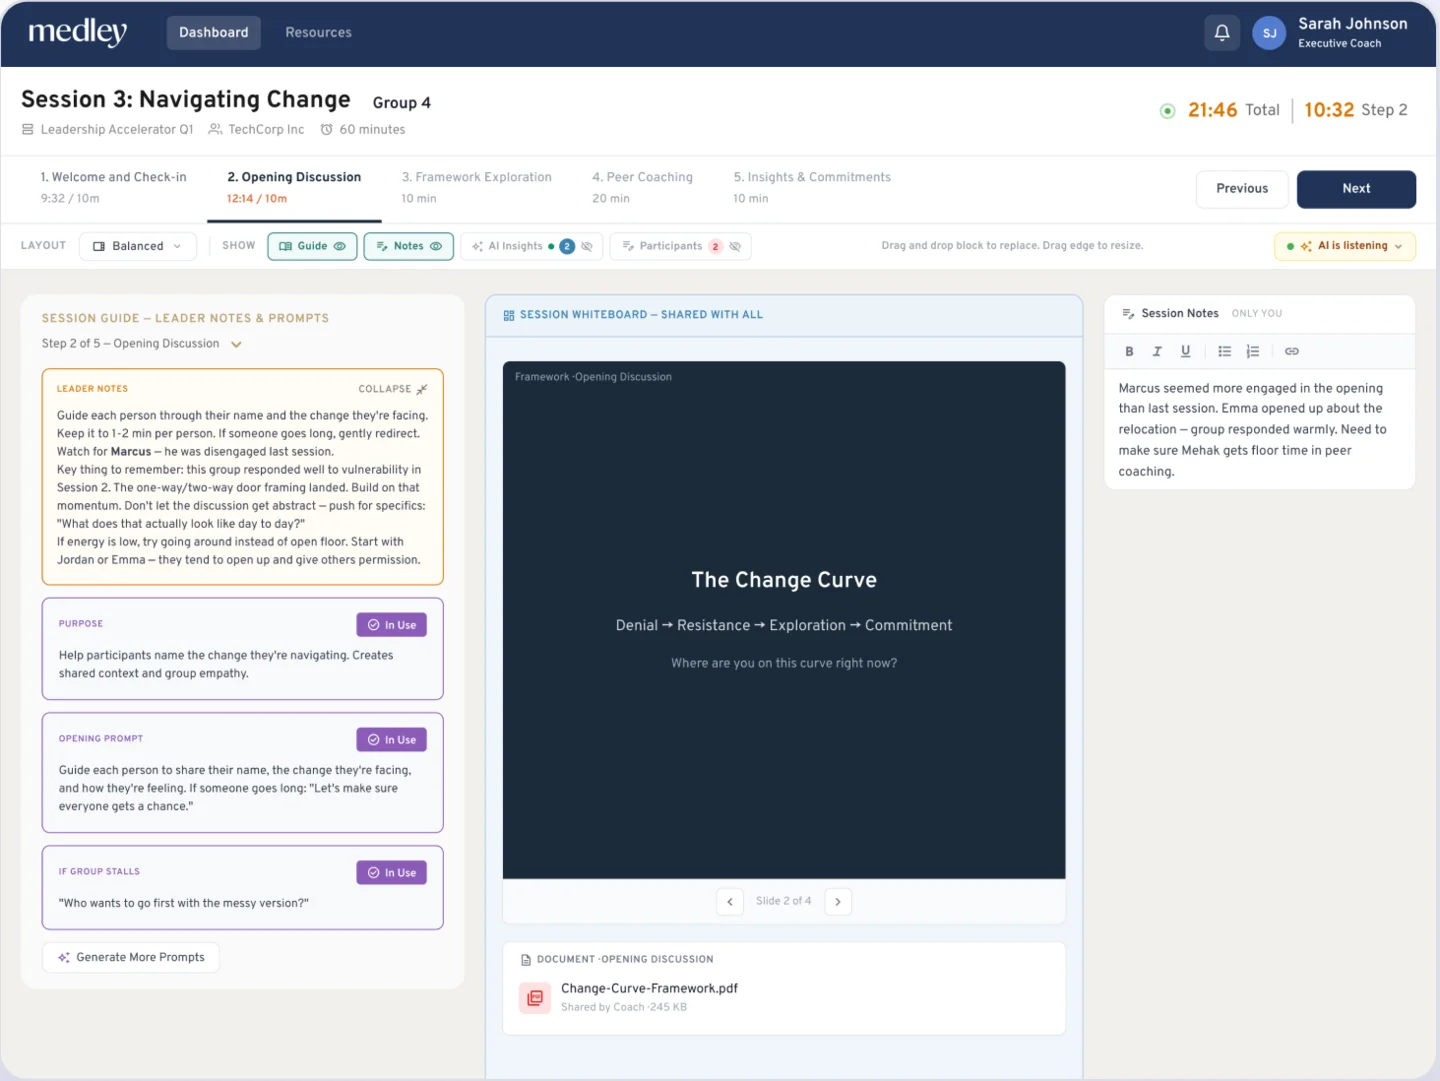This screenshot has height=1081, width=1440.
Task: Click the medley logo
Action: tap(78, 32)
